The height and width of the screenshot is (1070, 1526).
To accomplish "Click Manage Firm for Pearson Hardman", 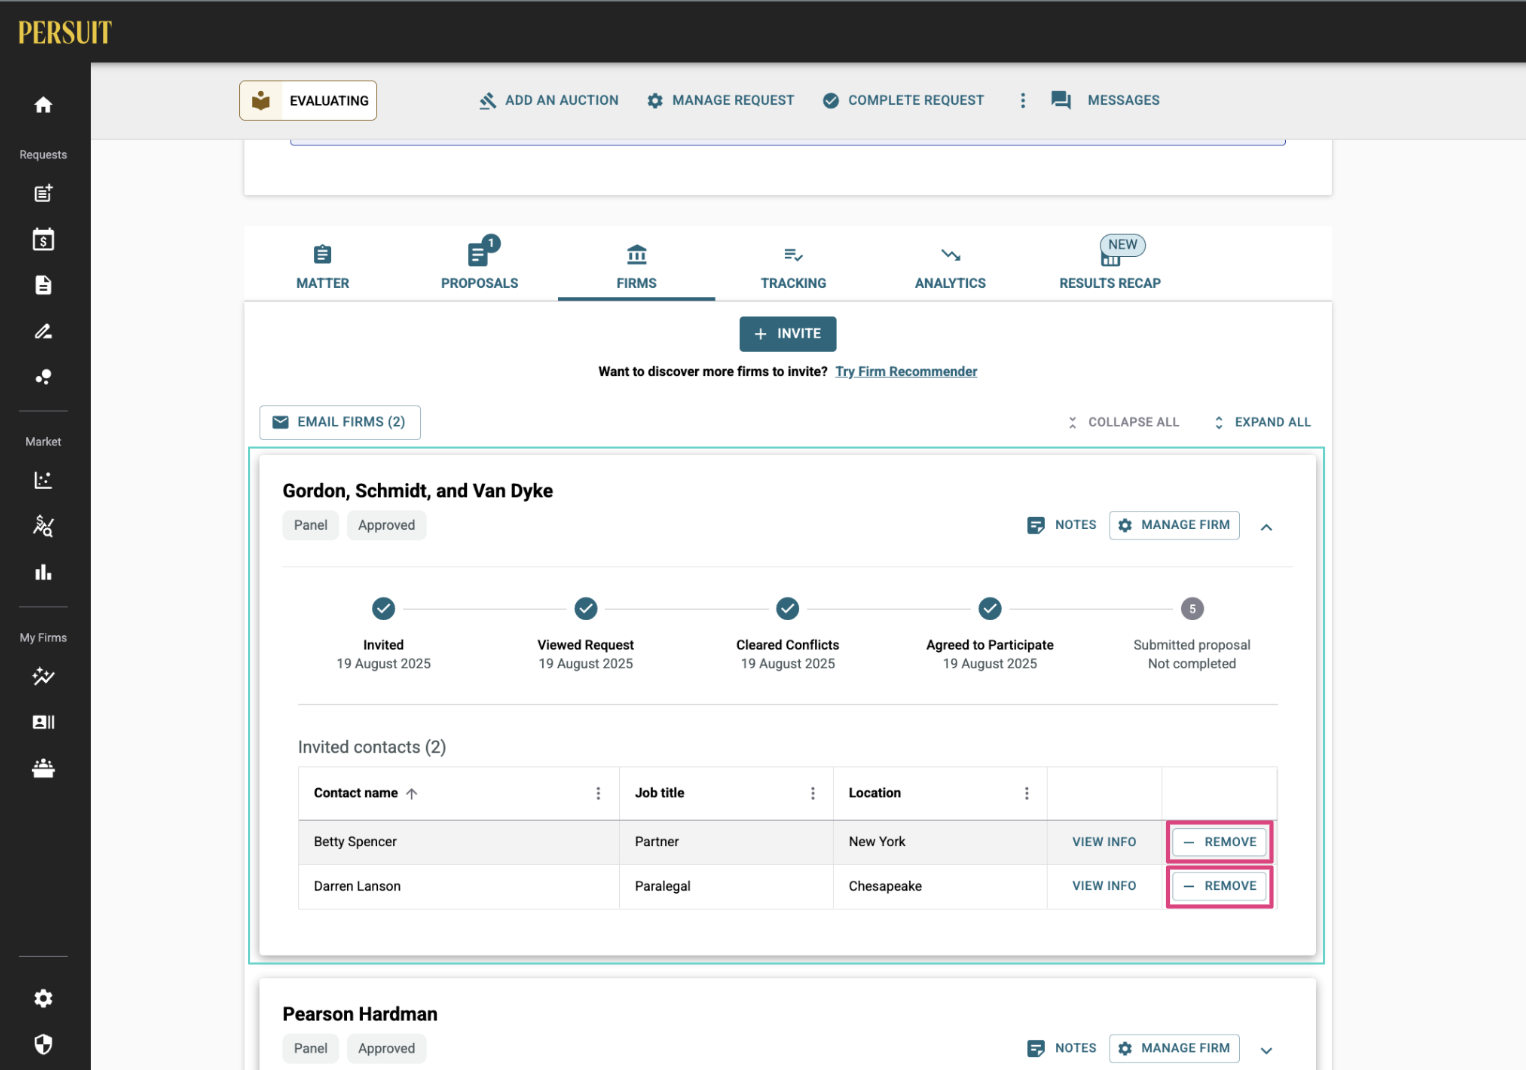I will pos(1174,1048).
